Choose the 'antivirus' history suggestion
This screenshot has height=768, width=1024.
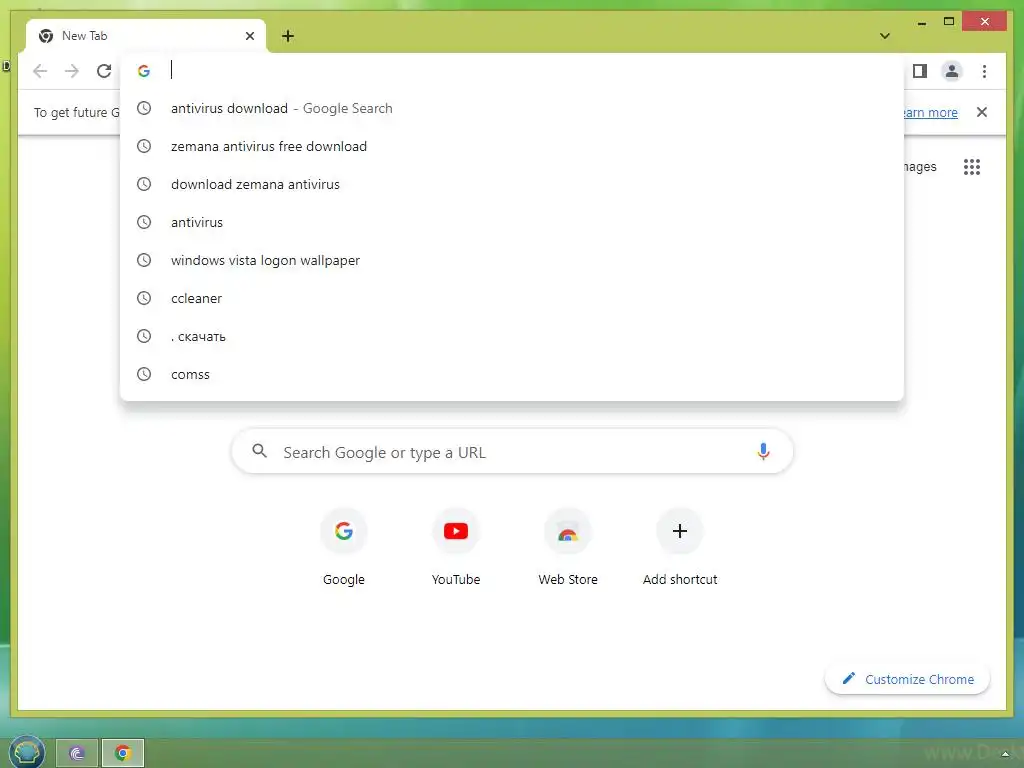pyautogui.click(x=512, y=222)
